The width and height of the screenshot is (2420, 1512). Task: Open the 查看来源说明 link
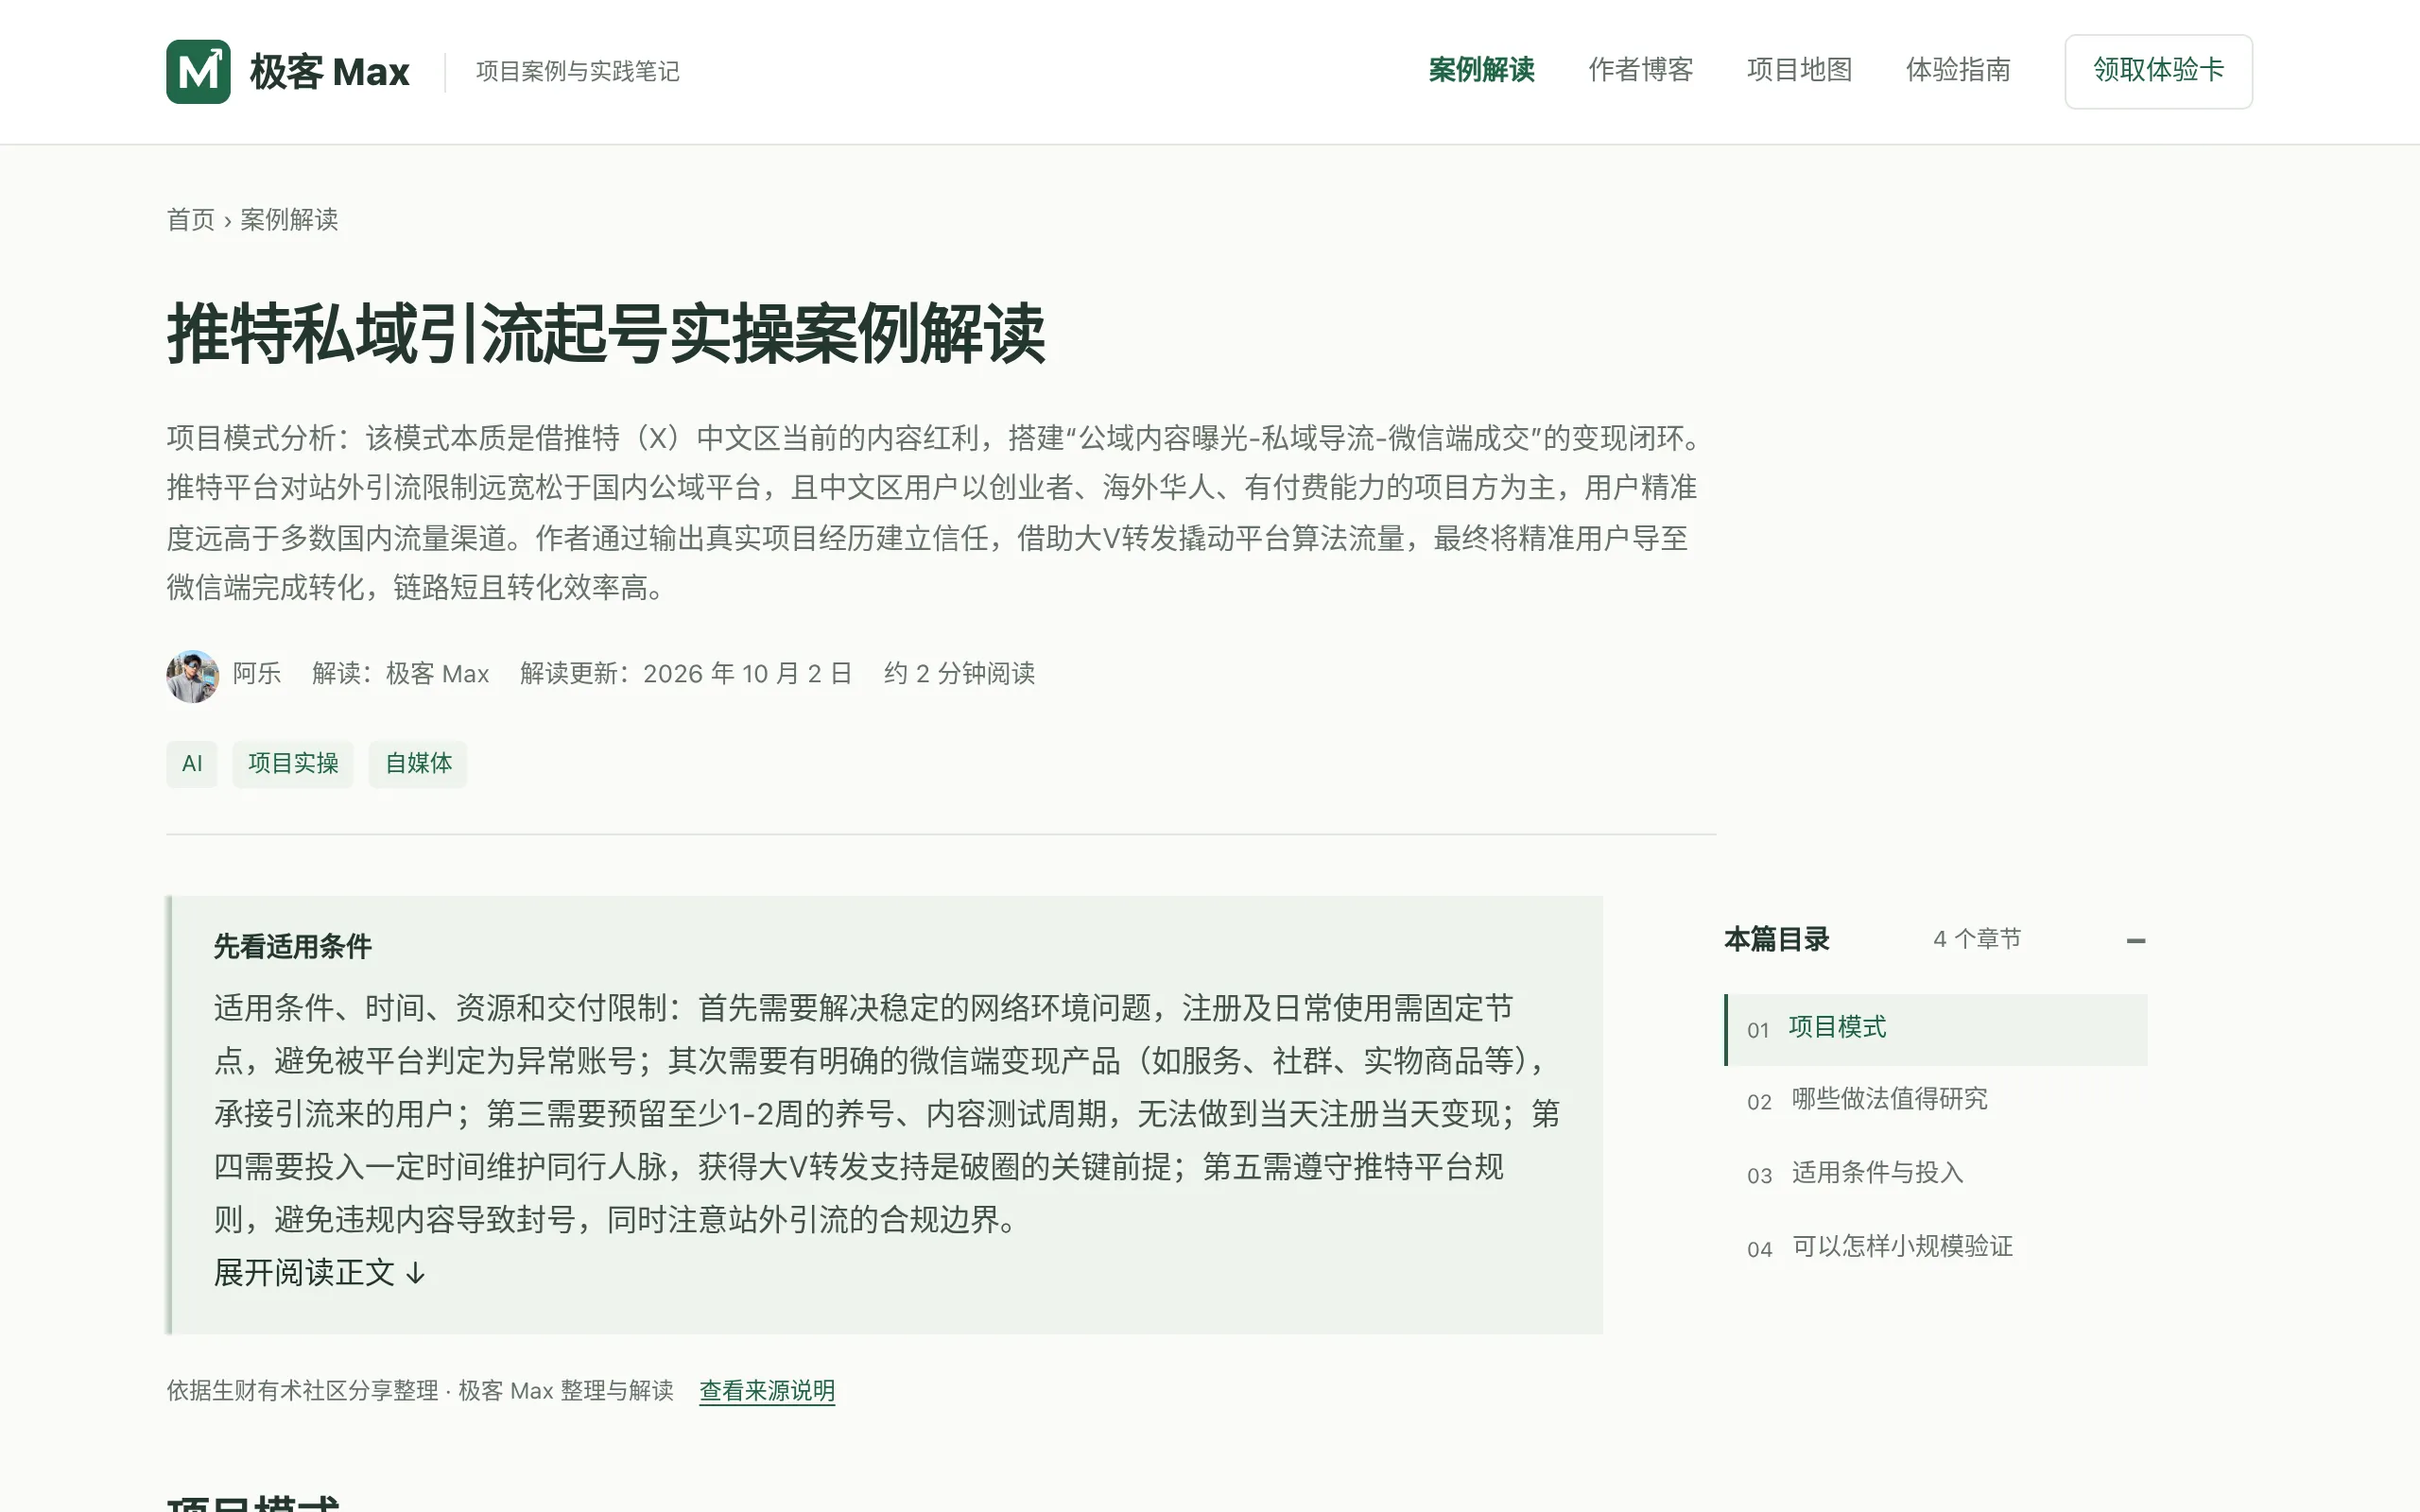[x=767, y=1390]
